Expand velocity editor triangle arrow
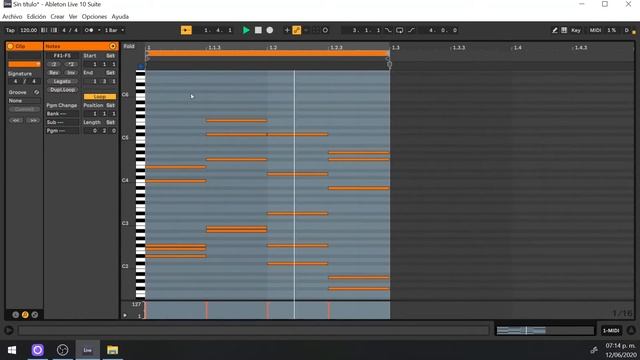The width and height of the screenshot is (640, 360). coord(125,315)
